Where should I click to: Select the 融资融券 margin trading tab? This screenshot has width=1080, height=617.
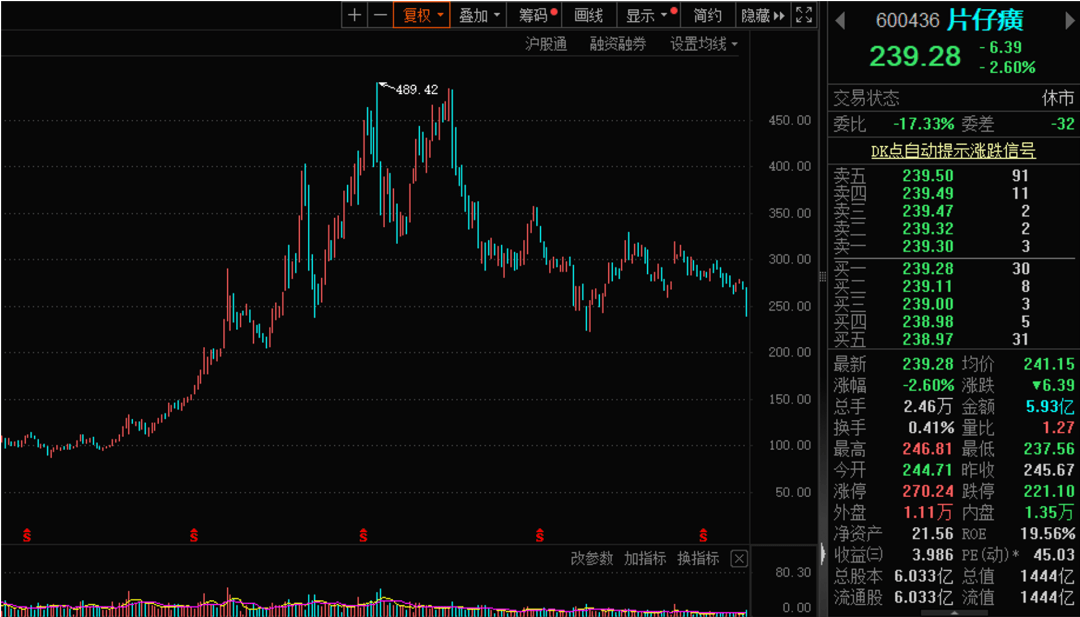[618, 44]
